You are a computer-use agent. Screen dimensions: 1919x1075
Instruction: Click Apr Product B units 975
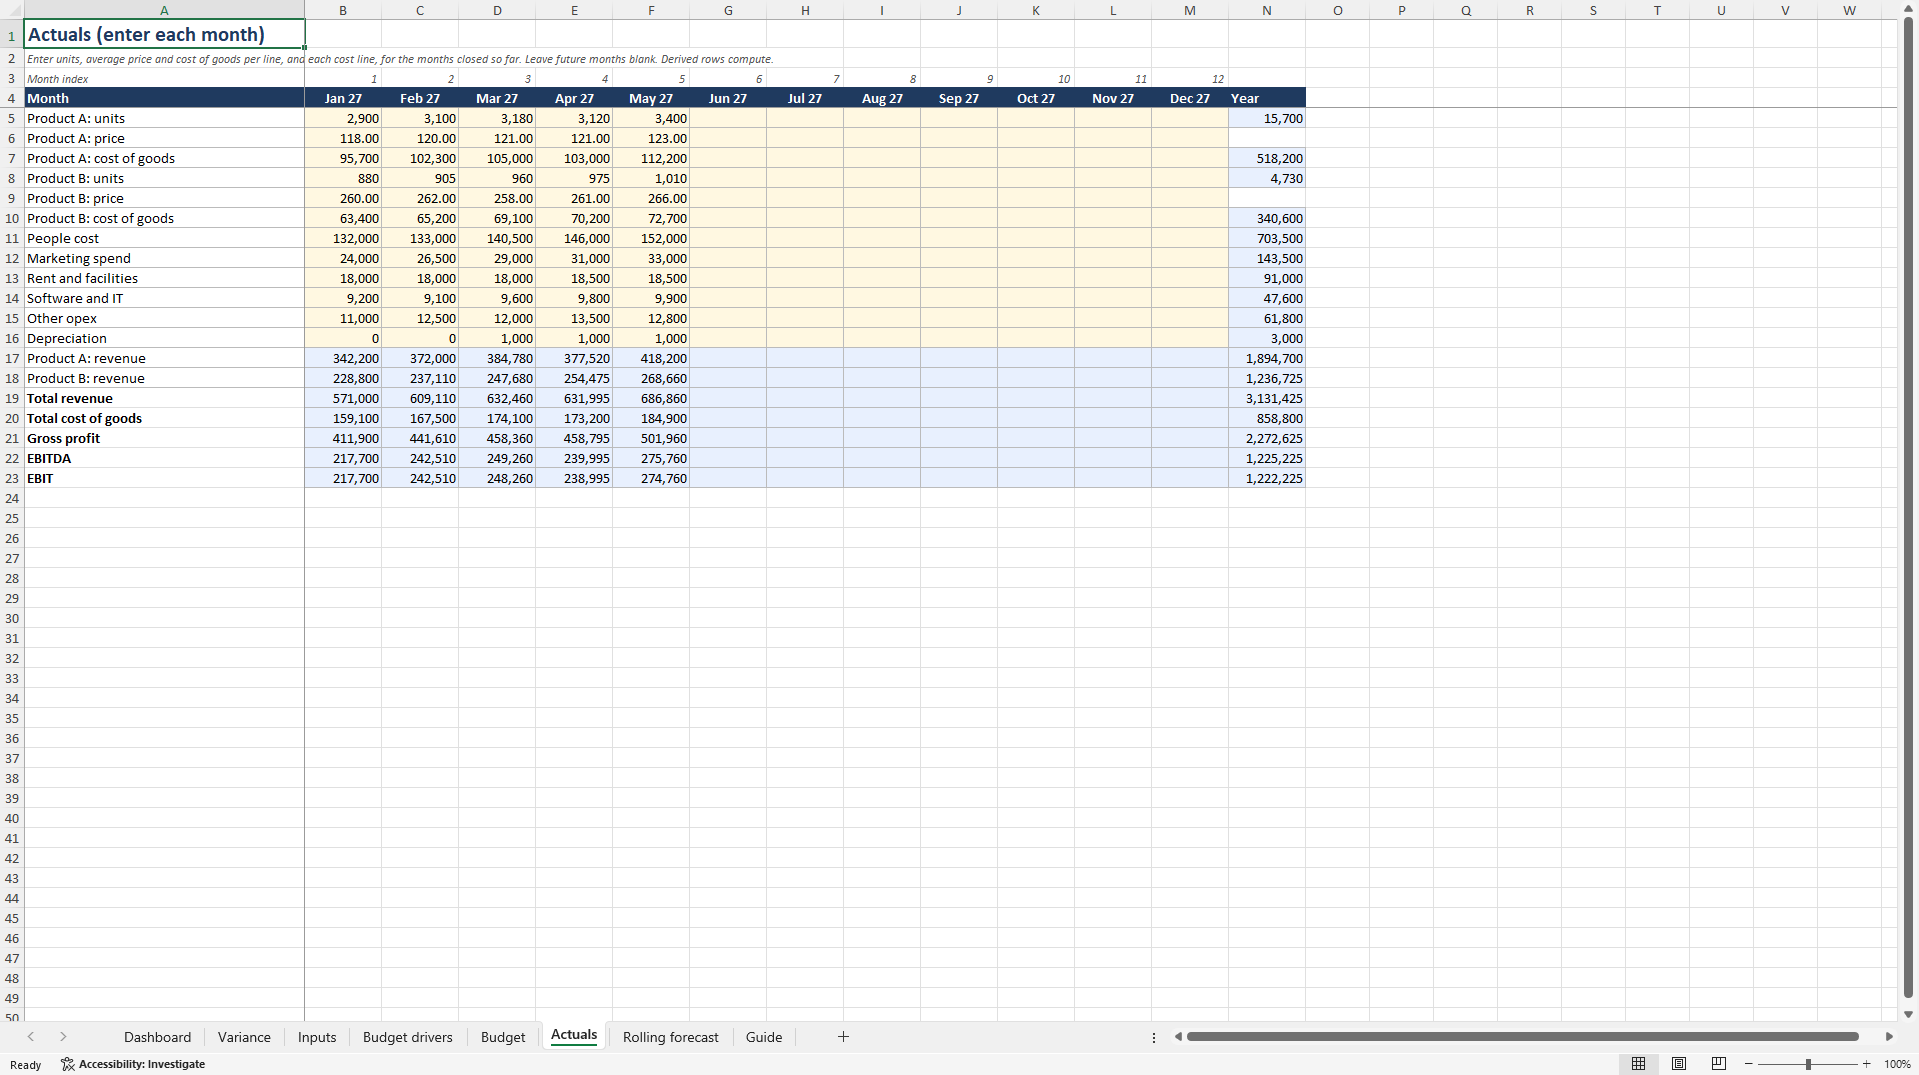coord(574,178)
